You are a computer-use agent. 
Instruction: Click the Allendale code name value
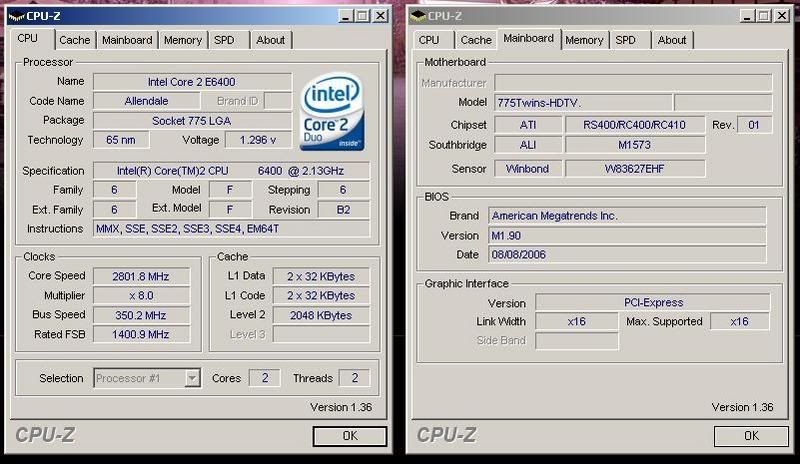pyautogui.click(x=146, y=101)
